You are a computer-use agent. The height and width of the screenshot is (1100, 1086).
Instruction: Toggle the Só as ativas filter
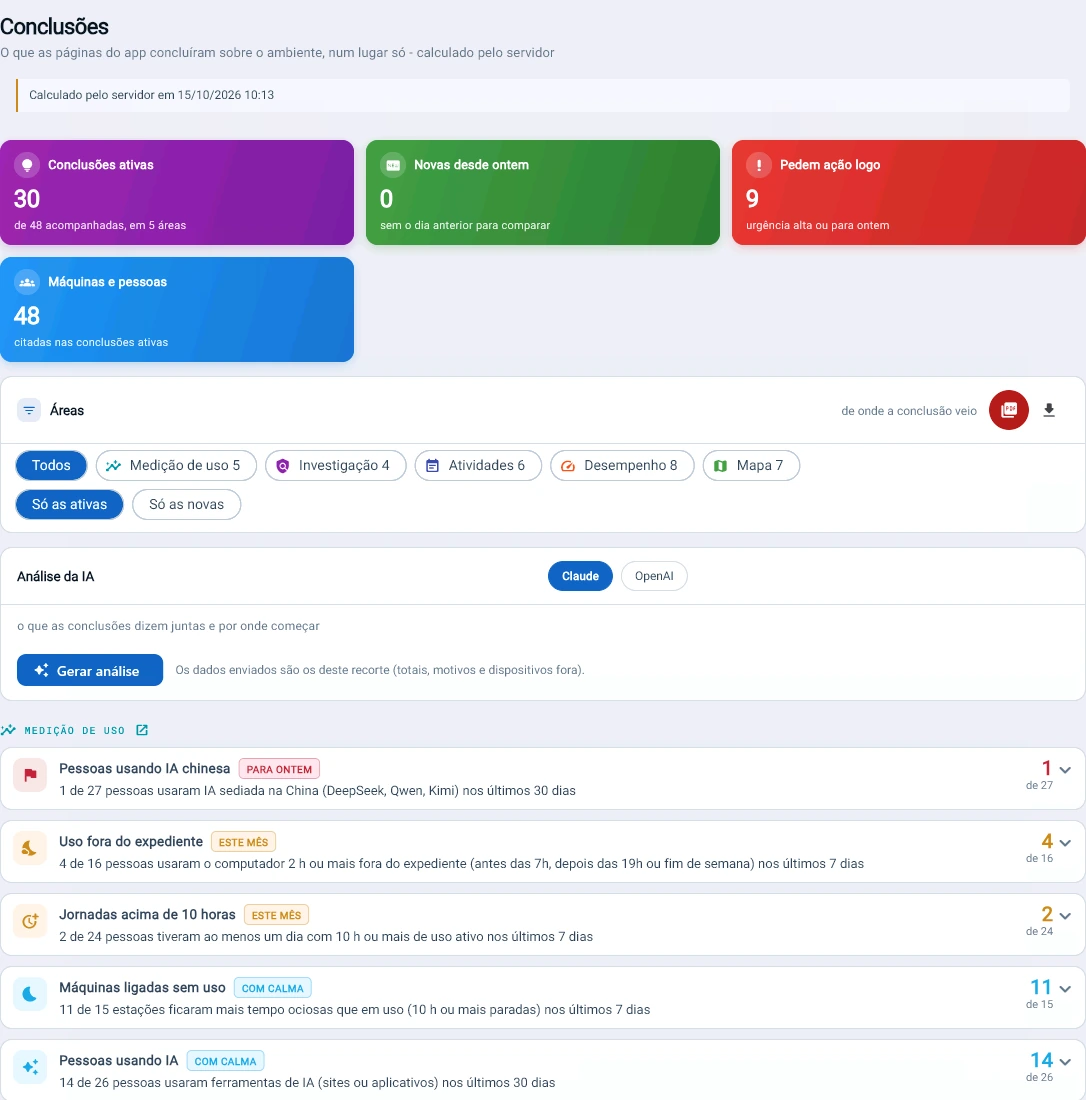69,504
